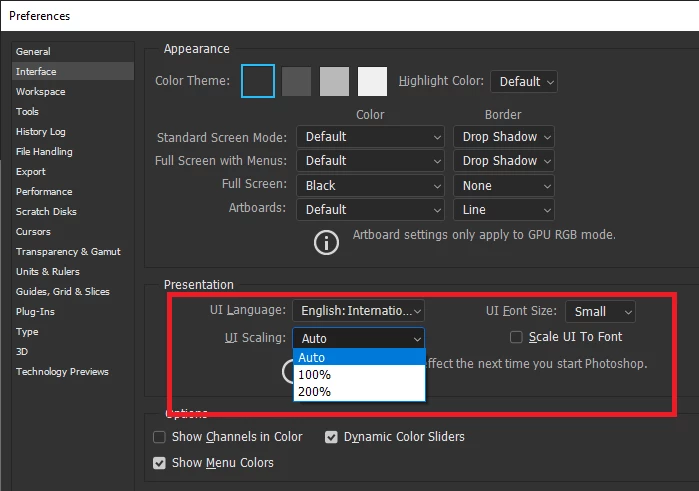Open Full Screen color dropdown showing Black
Viewport: 699px width, 491px height.
370,186
